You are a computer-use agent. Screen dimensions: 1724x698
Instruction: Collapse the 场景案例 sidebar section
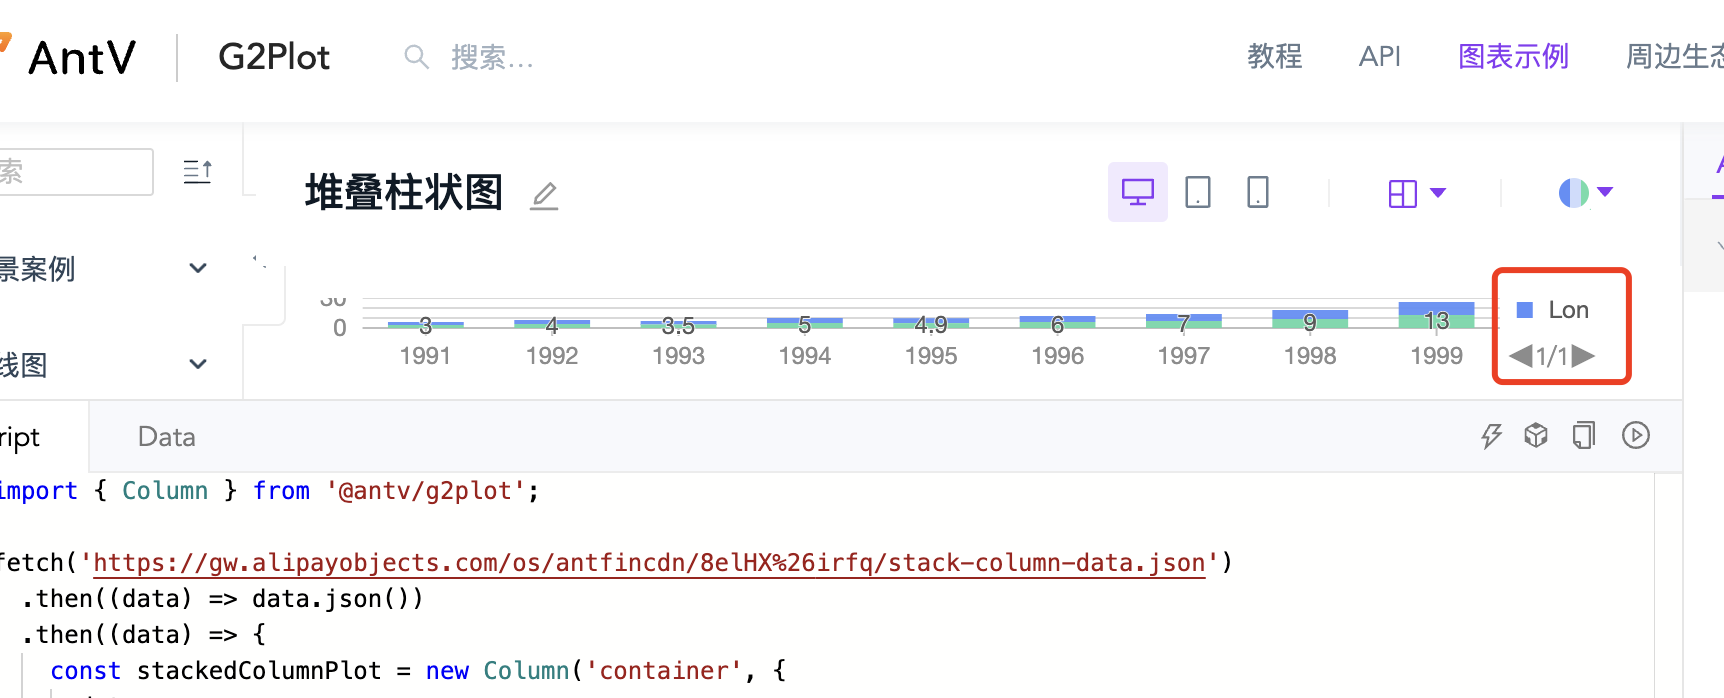(x=197, y=268)
